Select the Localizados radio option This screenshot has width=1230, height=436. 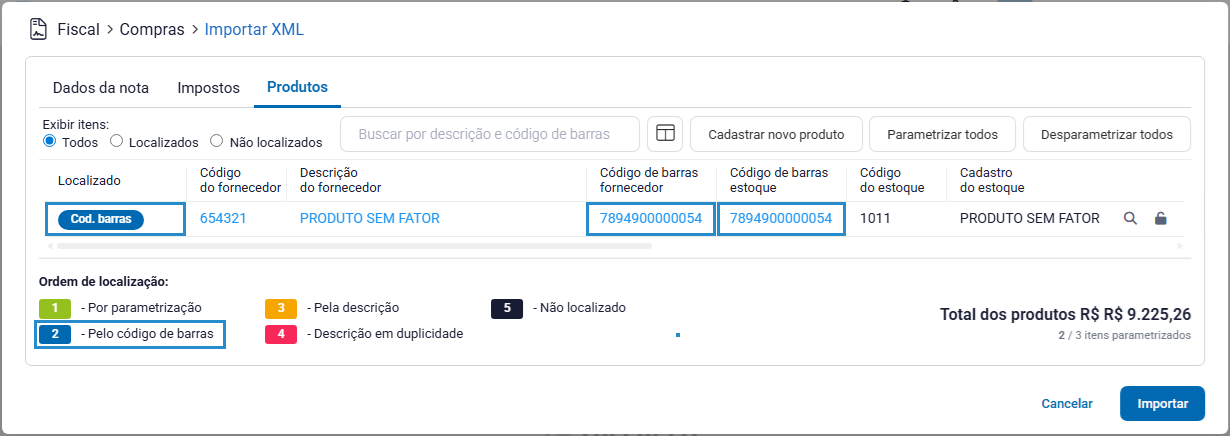pyautogui.click(x=116, y=142)
